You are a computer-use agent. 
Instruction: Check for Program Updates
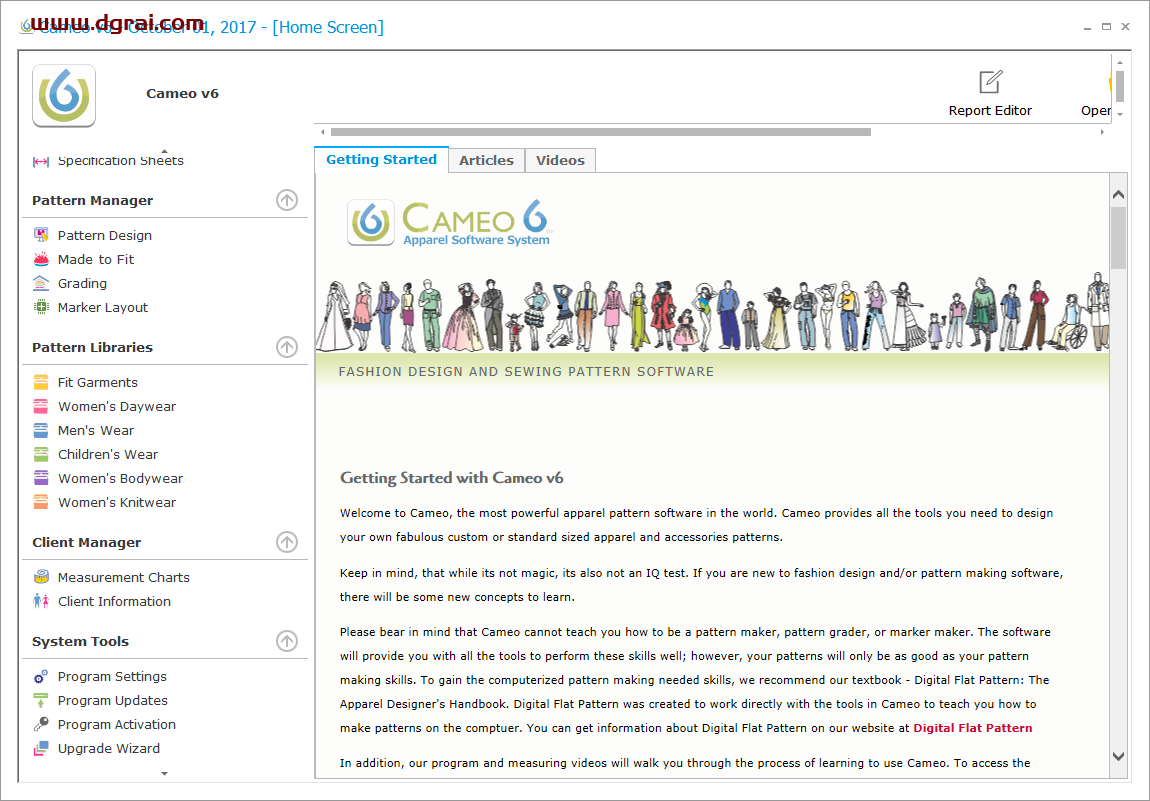[x=113, y=701]
